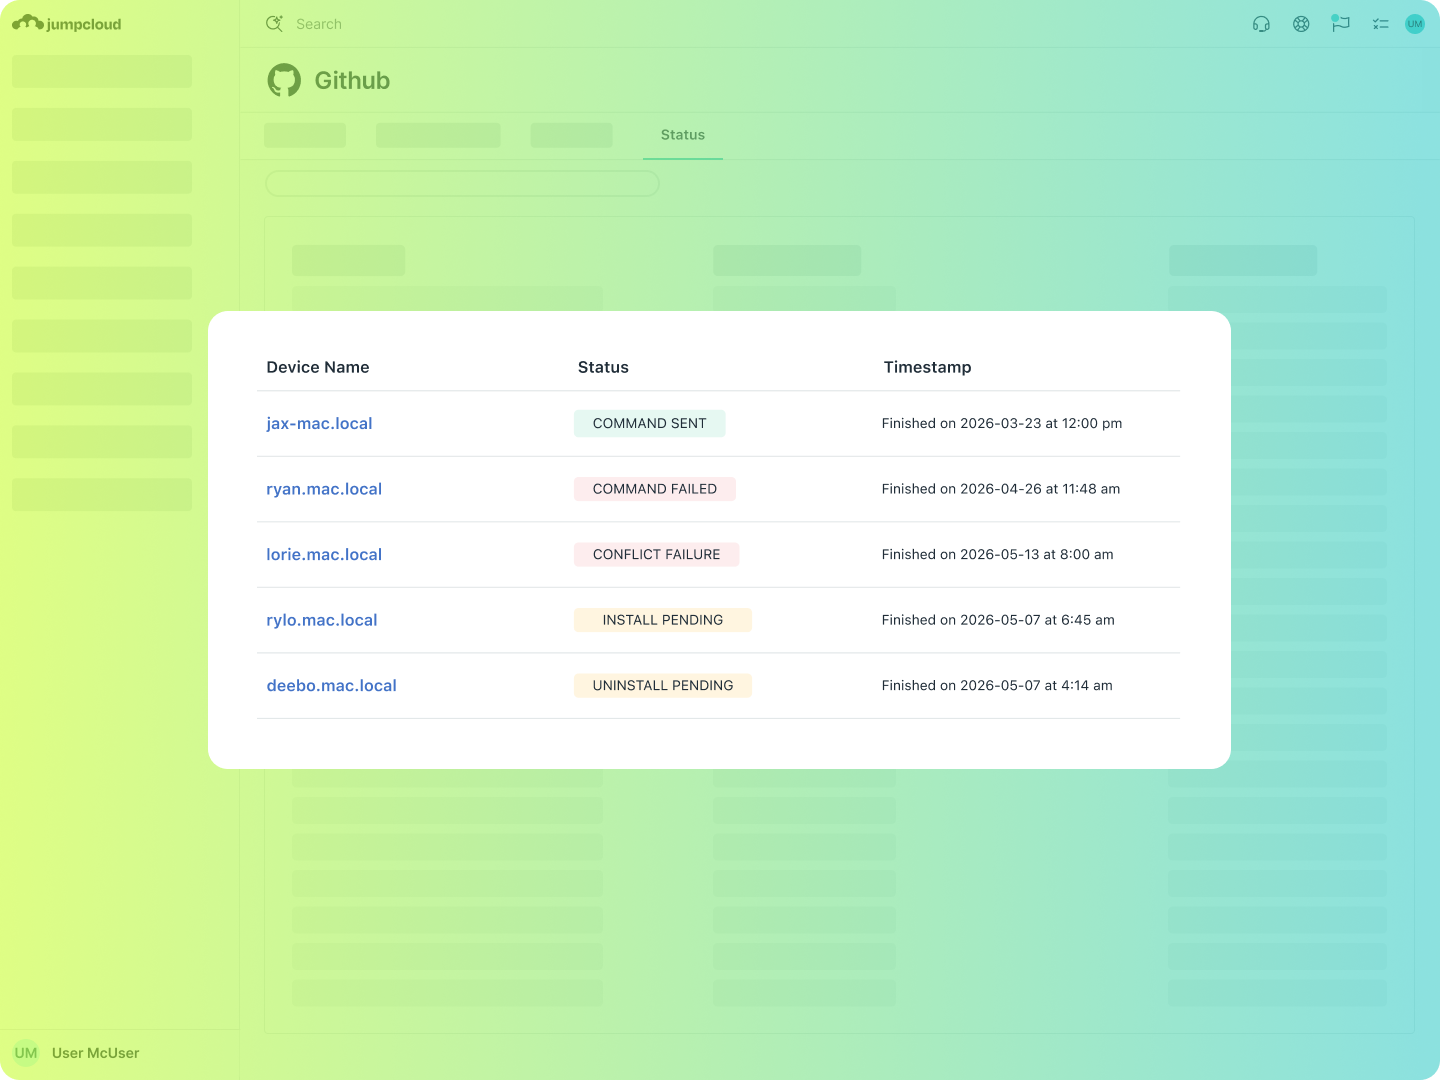Image resolution: width=1440 pixels, height=1080 pixels.
Task: Open the lorie.mac.local device
Action: (324, 554)
